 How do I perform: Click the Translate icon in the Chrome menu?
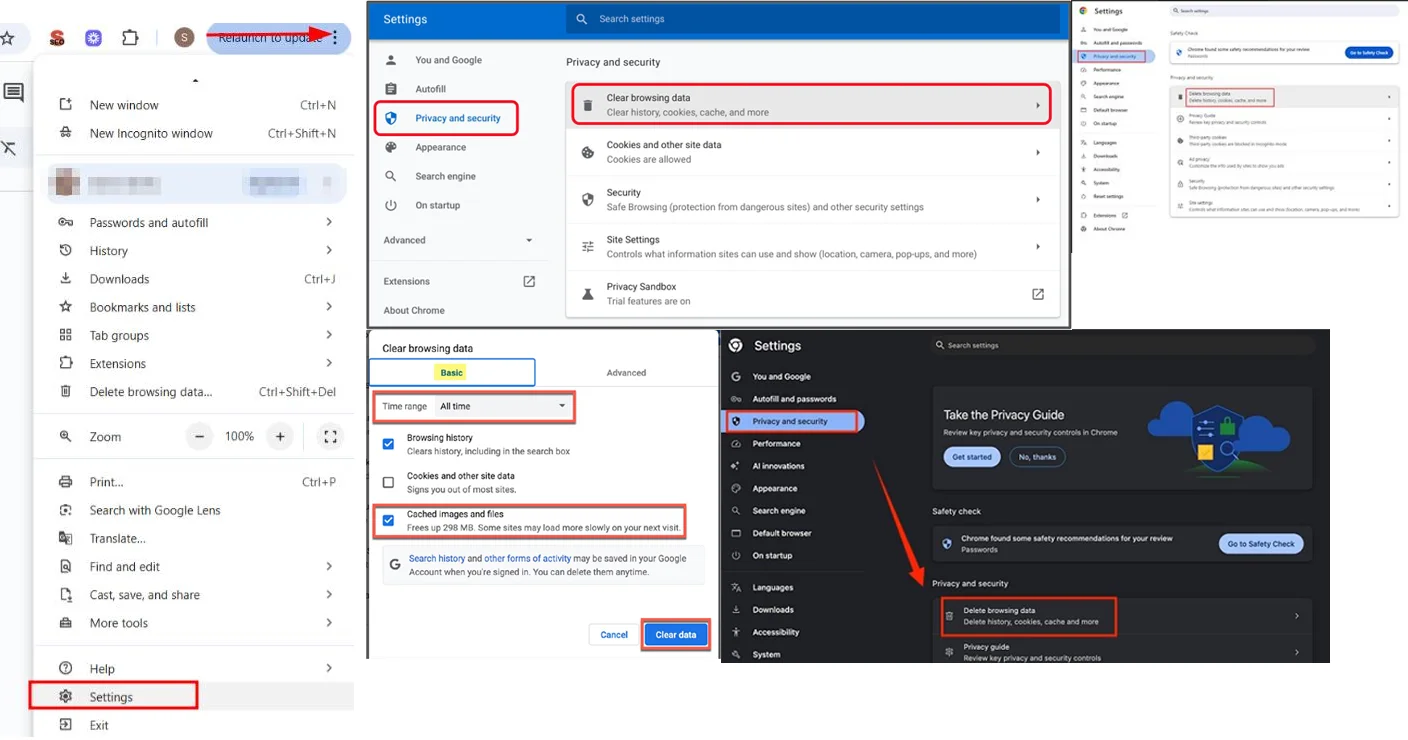coord(66,538)
